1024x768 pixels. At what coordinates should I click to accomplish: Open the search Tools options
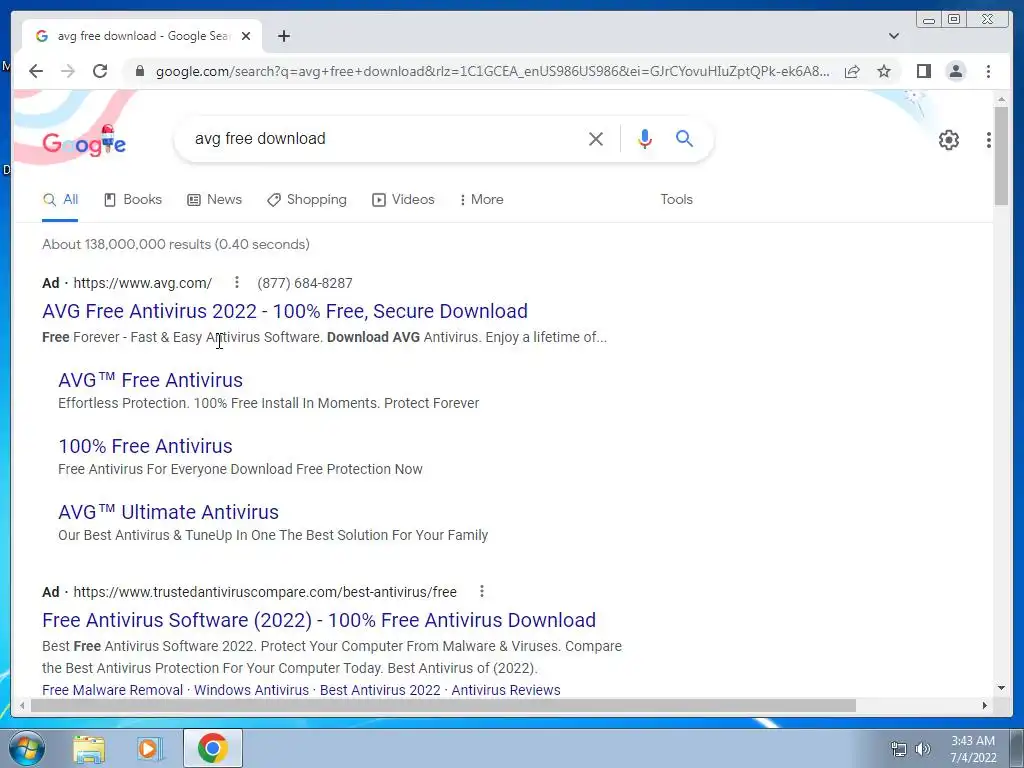[676, 200]
